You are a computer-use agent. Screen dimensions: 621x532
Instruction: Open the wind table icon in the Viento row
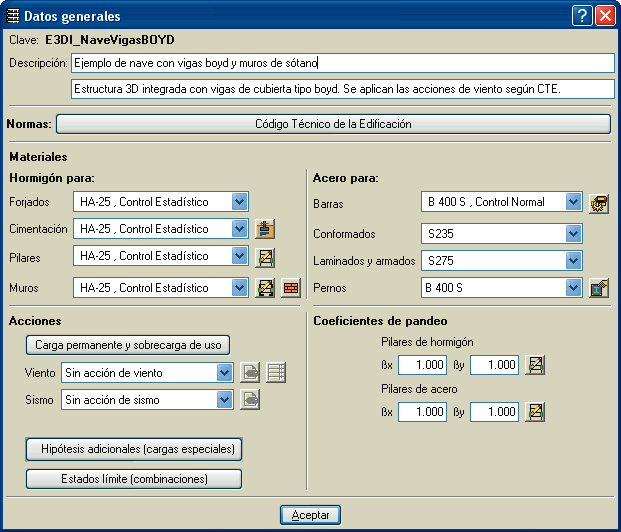point(276,373)
